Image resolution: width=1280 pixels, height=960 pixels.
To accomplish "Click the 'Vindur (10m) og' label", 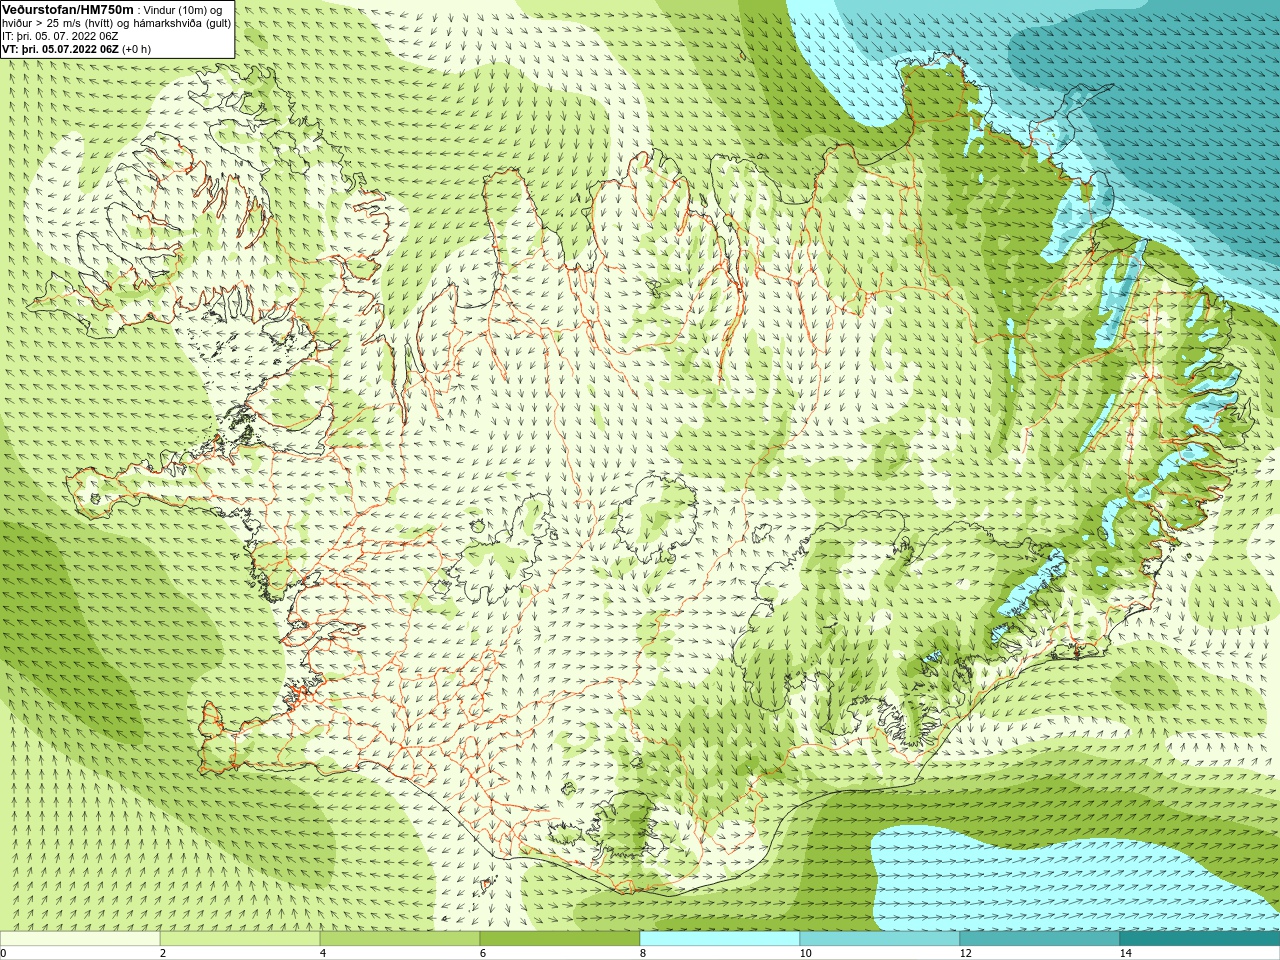I will [183, 10].
